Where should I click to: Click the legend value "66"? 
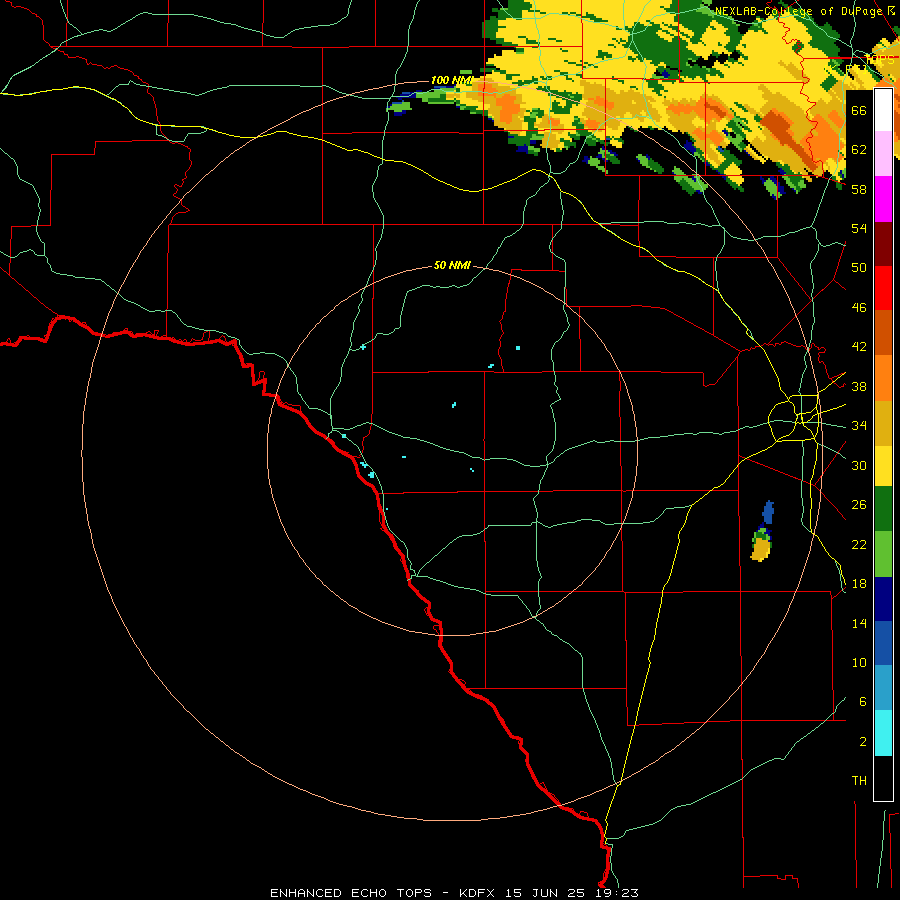pyautogui.click(x=859, y=110)
